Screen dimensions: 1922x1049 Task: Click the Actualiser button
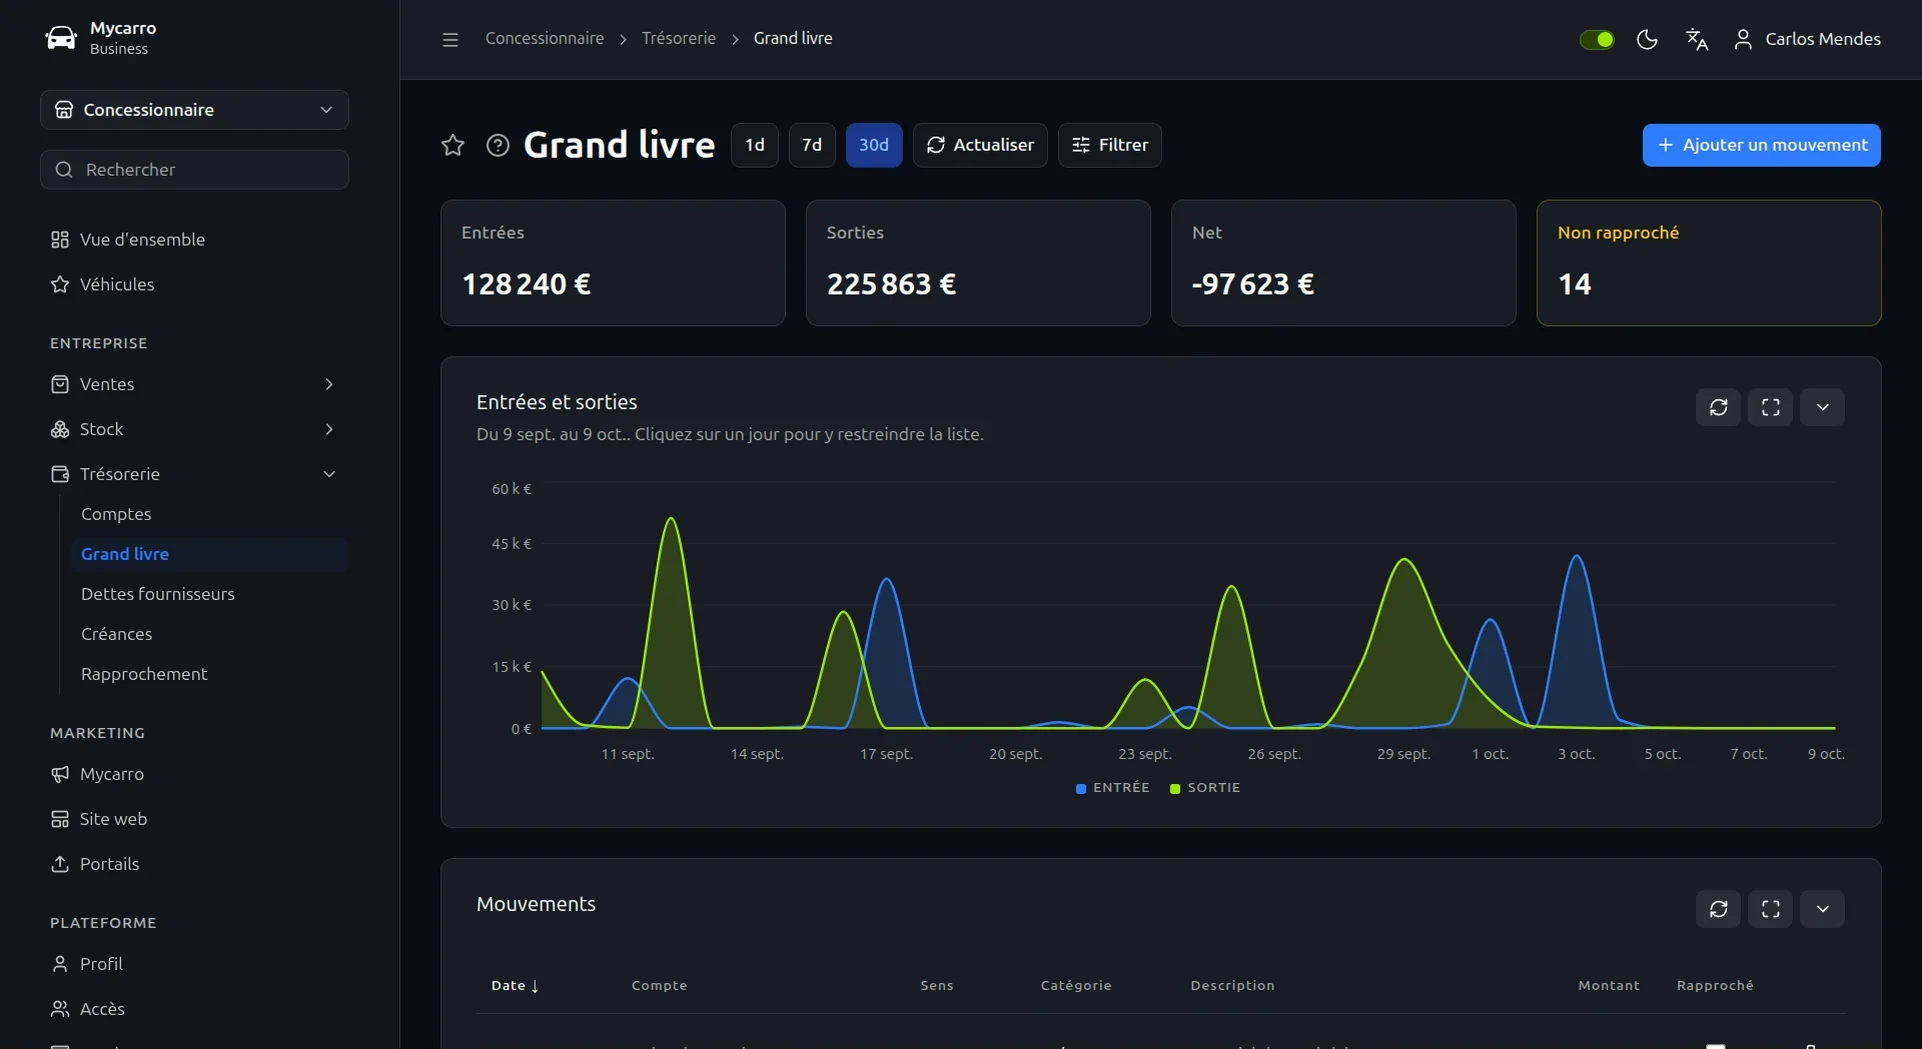980,145
